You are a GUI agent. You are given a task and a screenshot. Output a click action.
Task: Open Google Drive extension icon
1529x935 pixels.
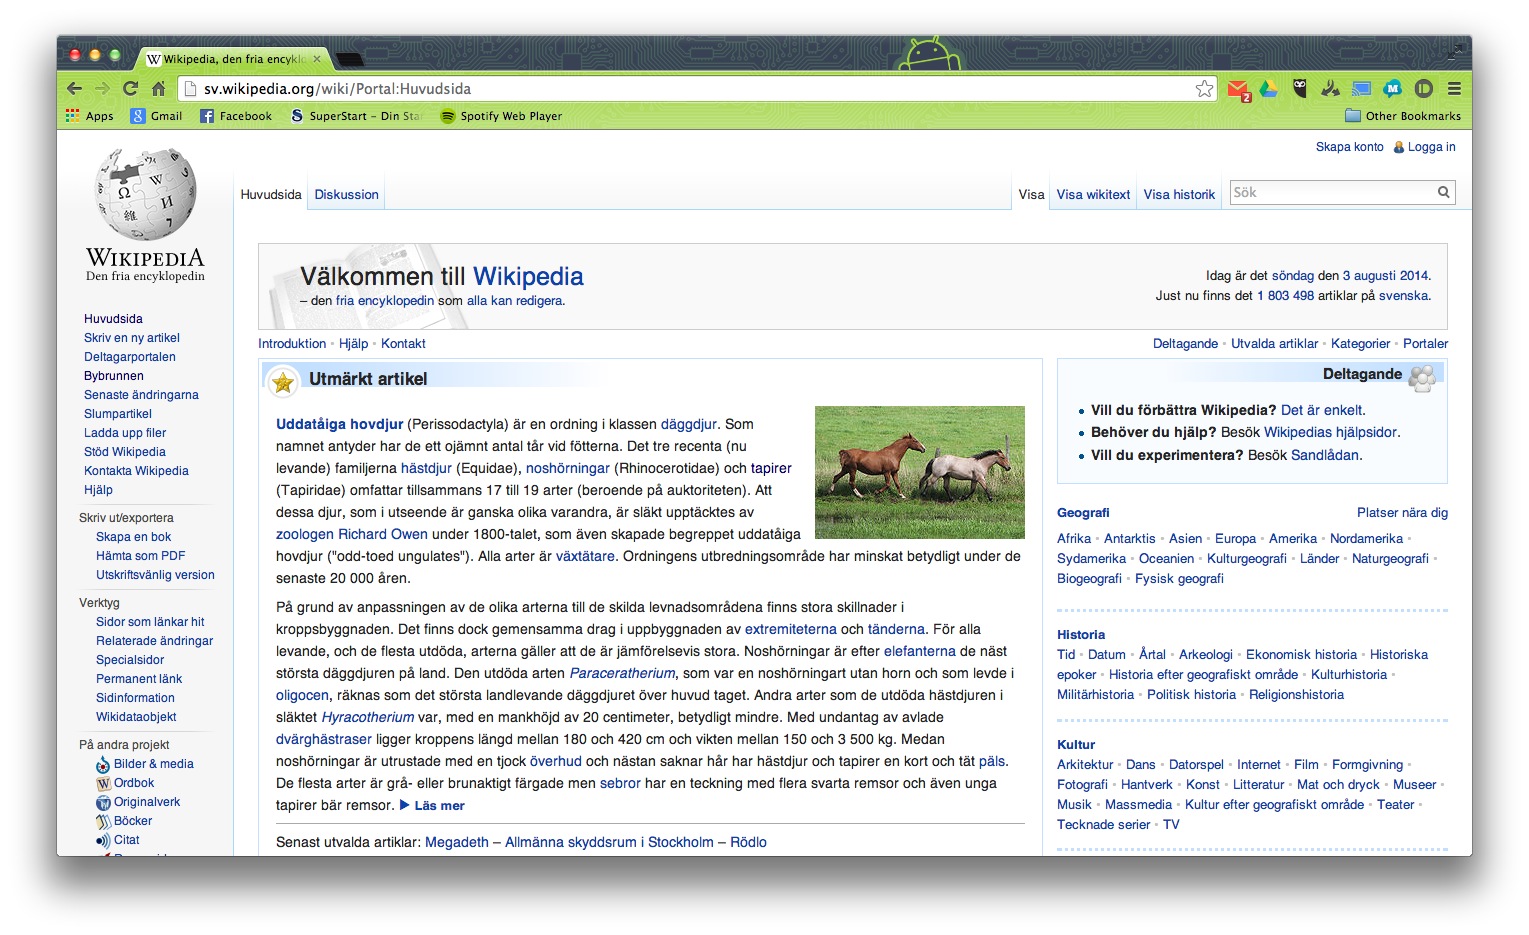pyautogui.click(x=1268, y=89)
